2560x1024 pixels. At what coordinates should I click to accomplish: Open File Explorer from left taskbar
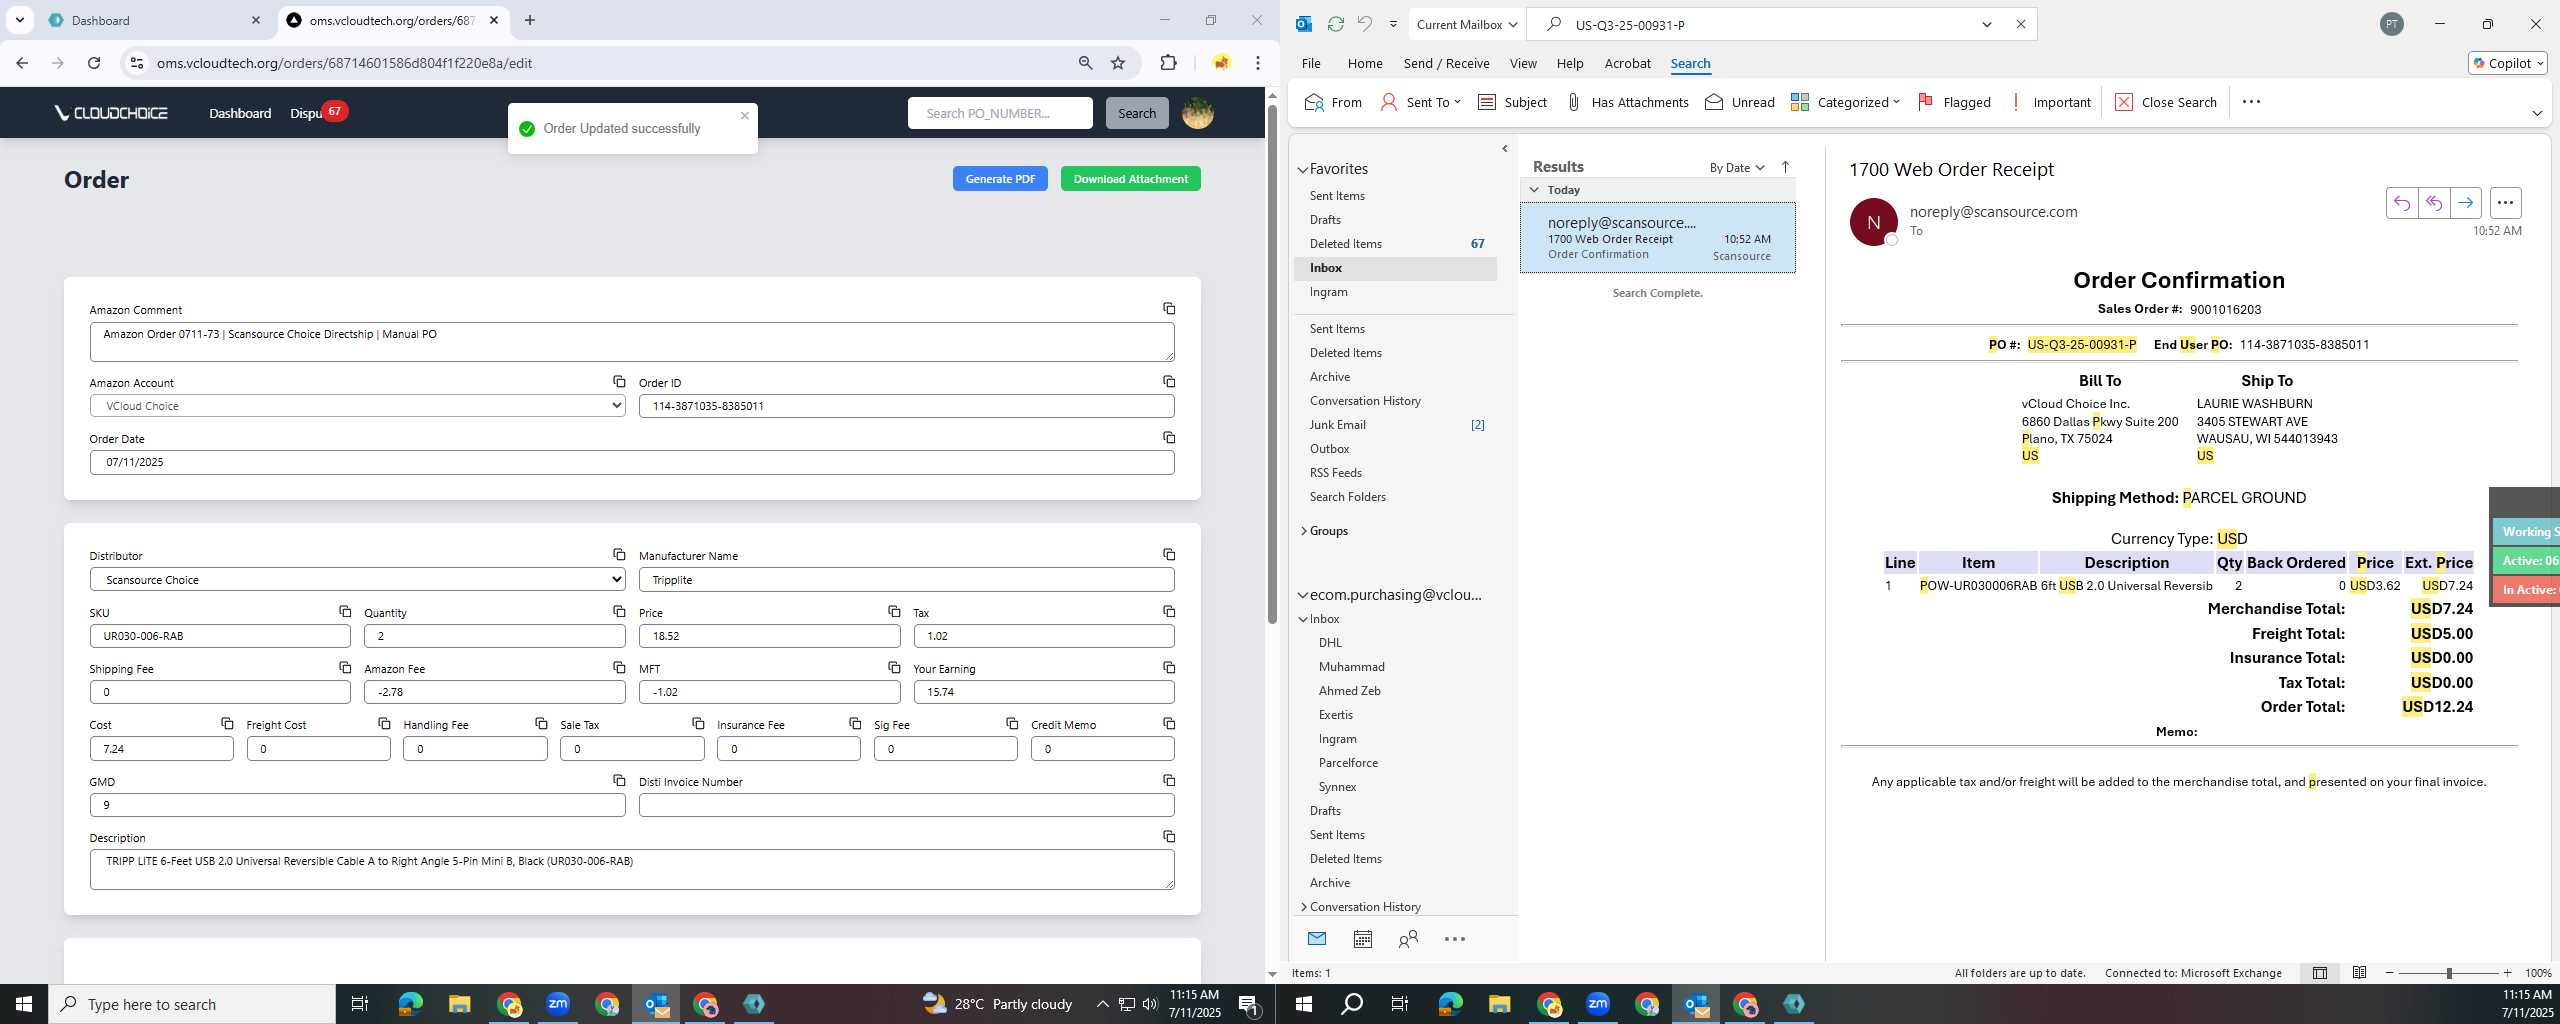(x=459, y=1004)
